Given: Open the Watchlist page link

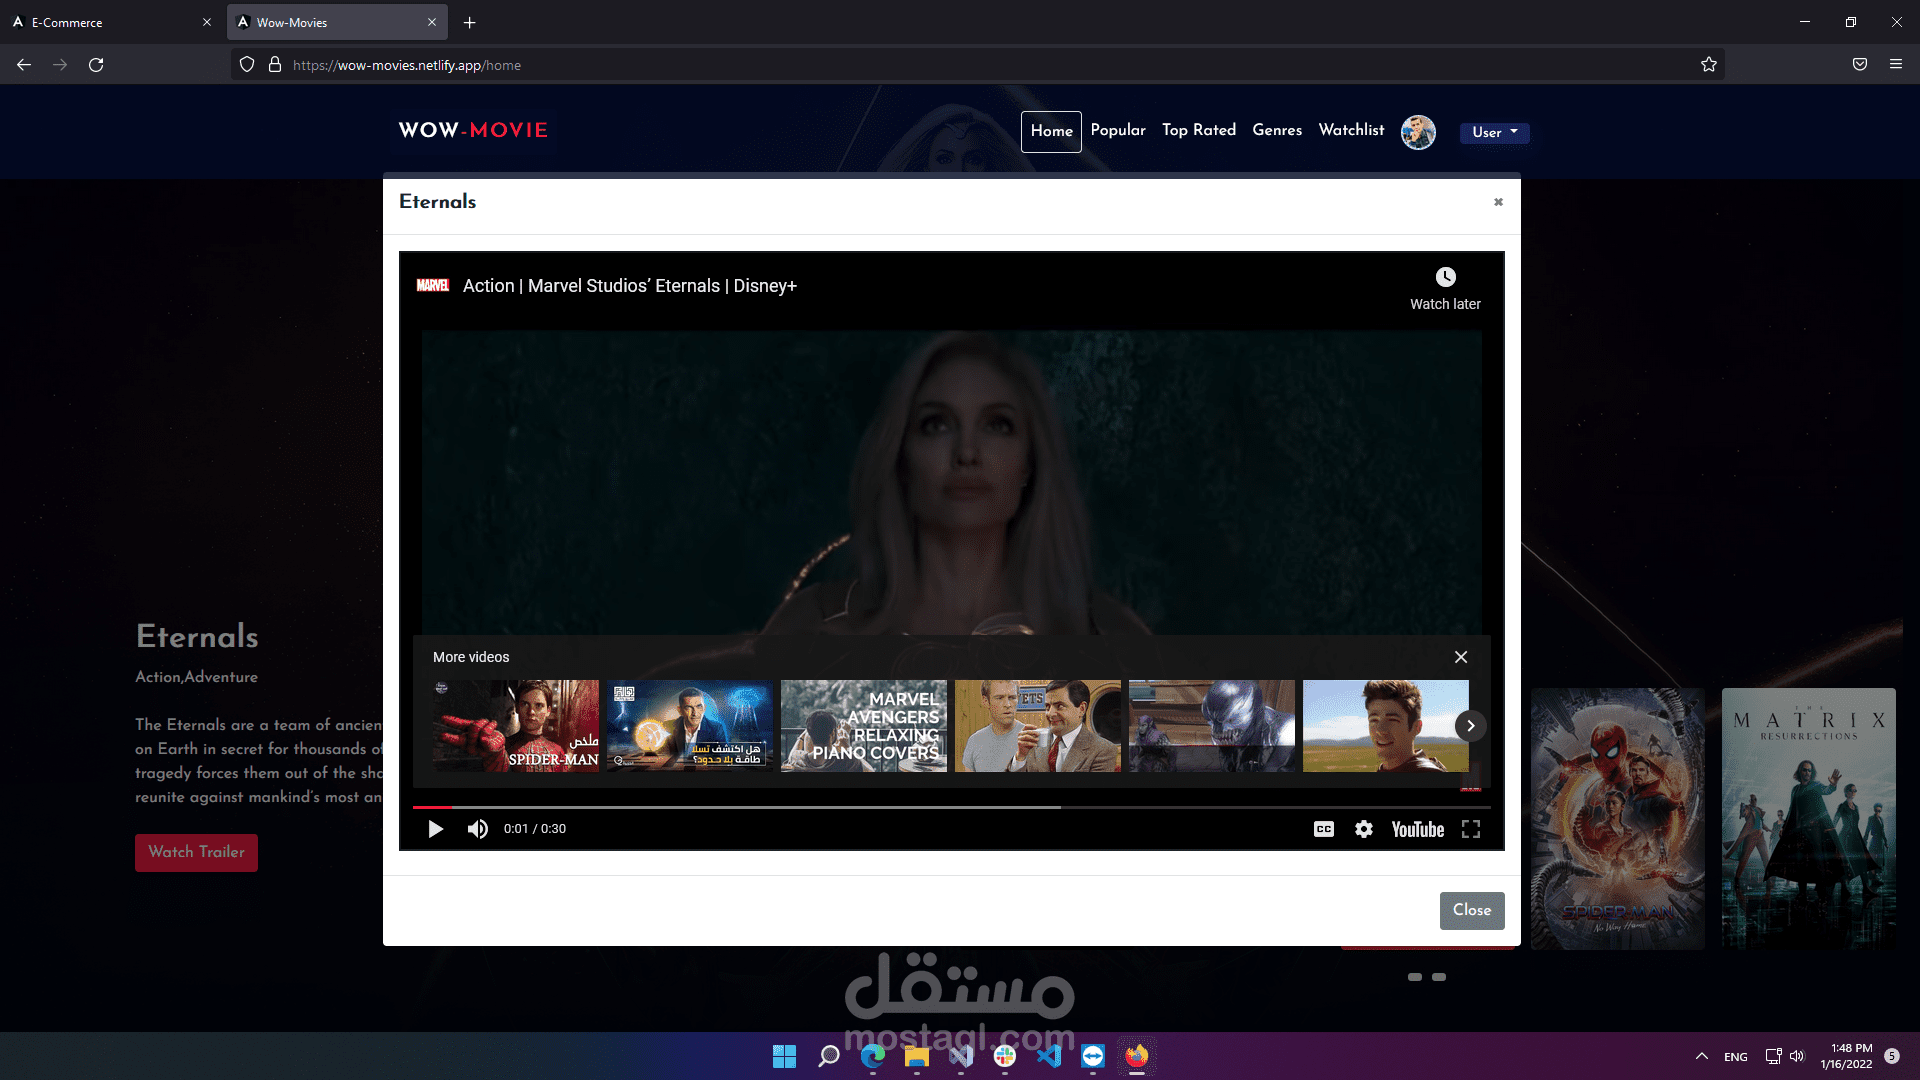Looking at the screenshot, I should point(1351,130).
